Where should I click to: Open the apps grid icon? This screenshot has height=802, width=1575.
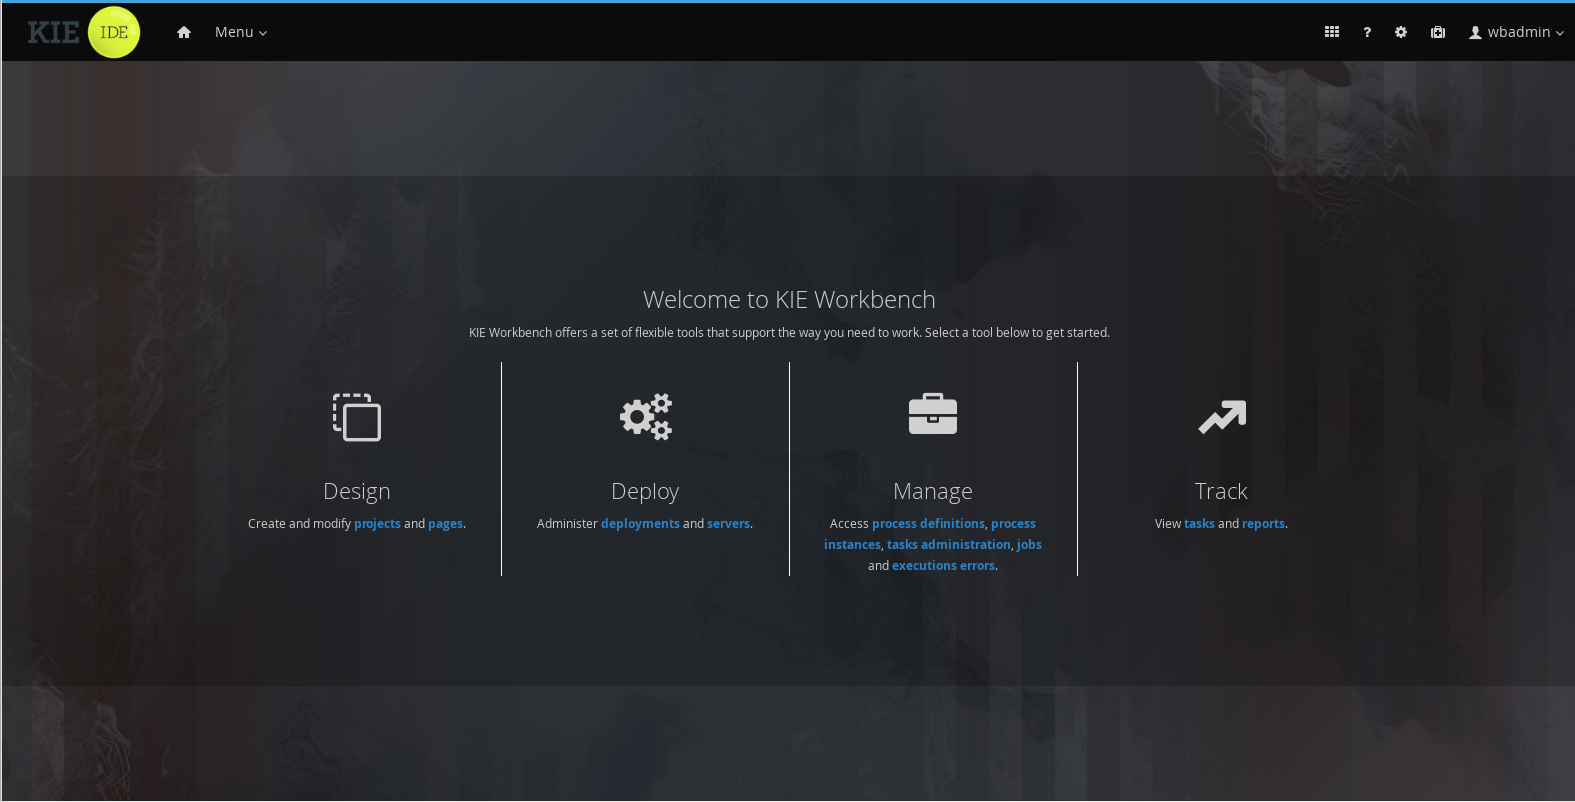[1332, 32]
